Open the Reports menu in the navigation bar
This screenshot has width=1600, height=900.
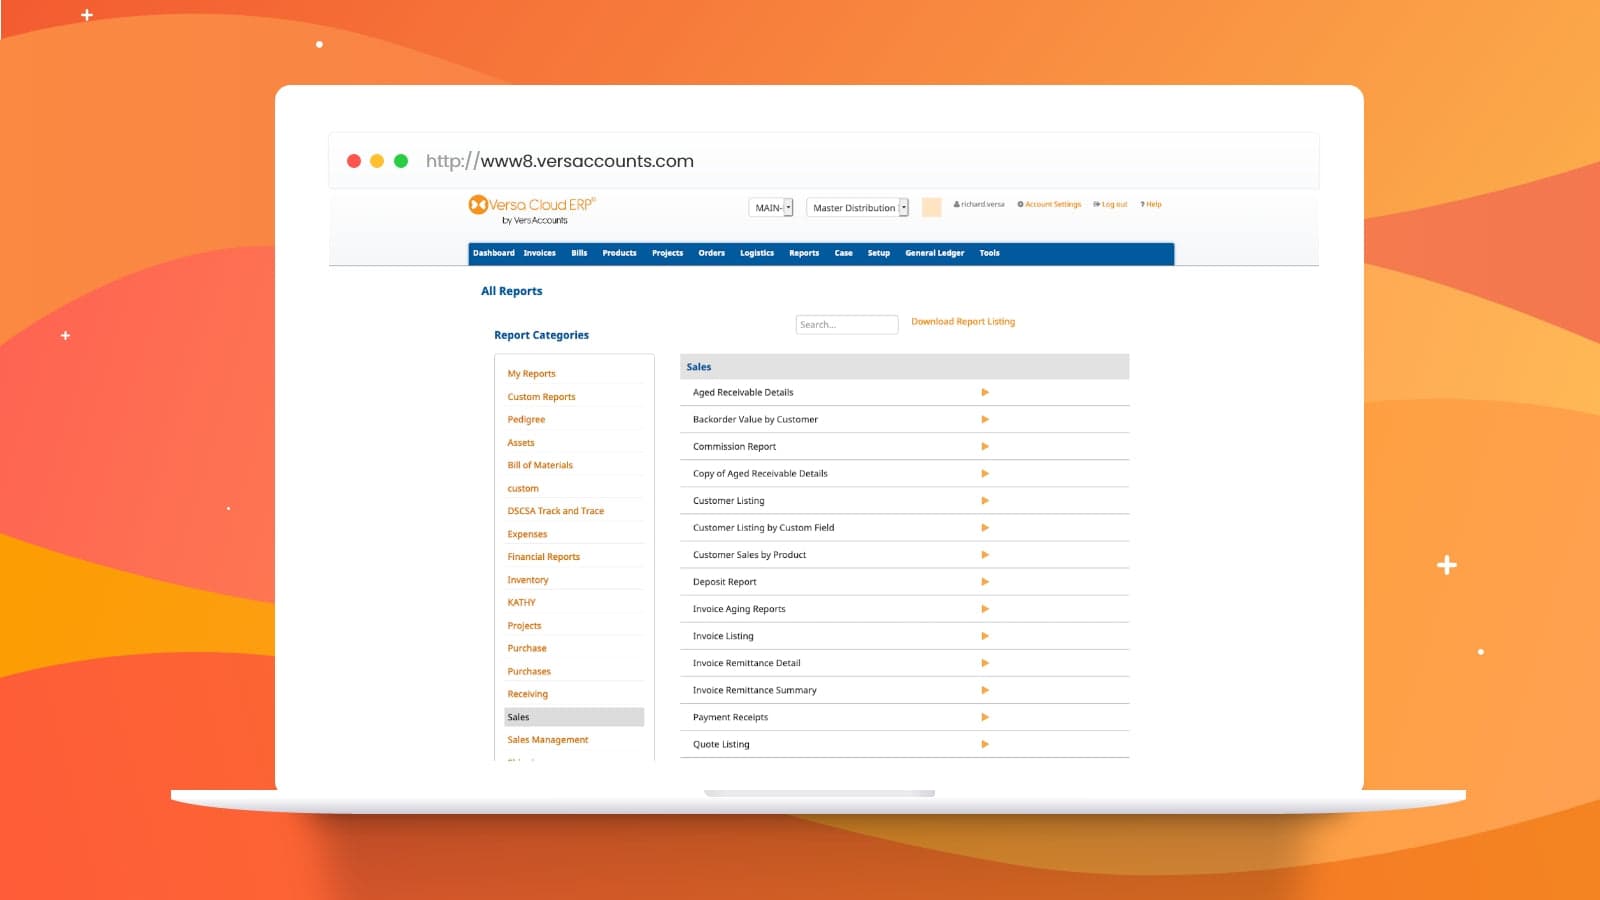pos(803,253)
